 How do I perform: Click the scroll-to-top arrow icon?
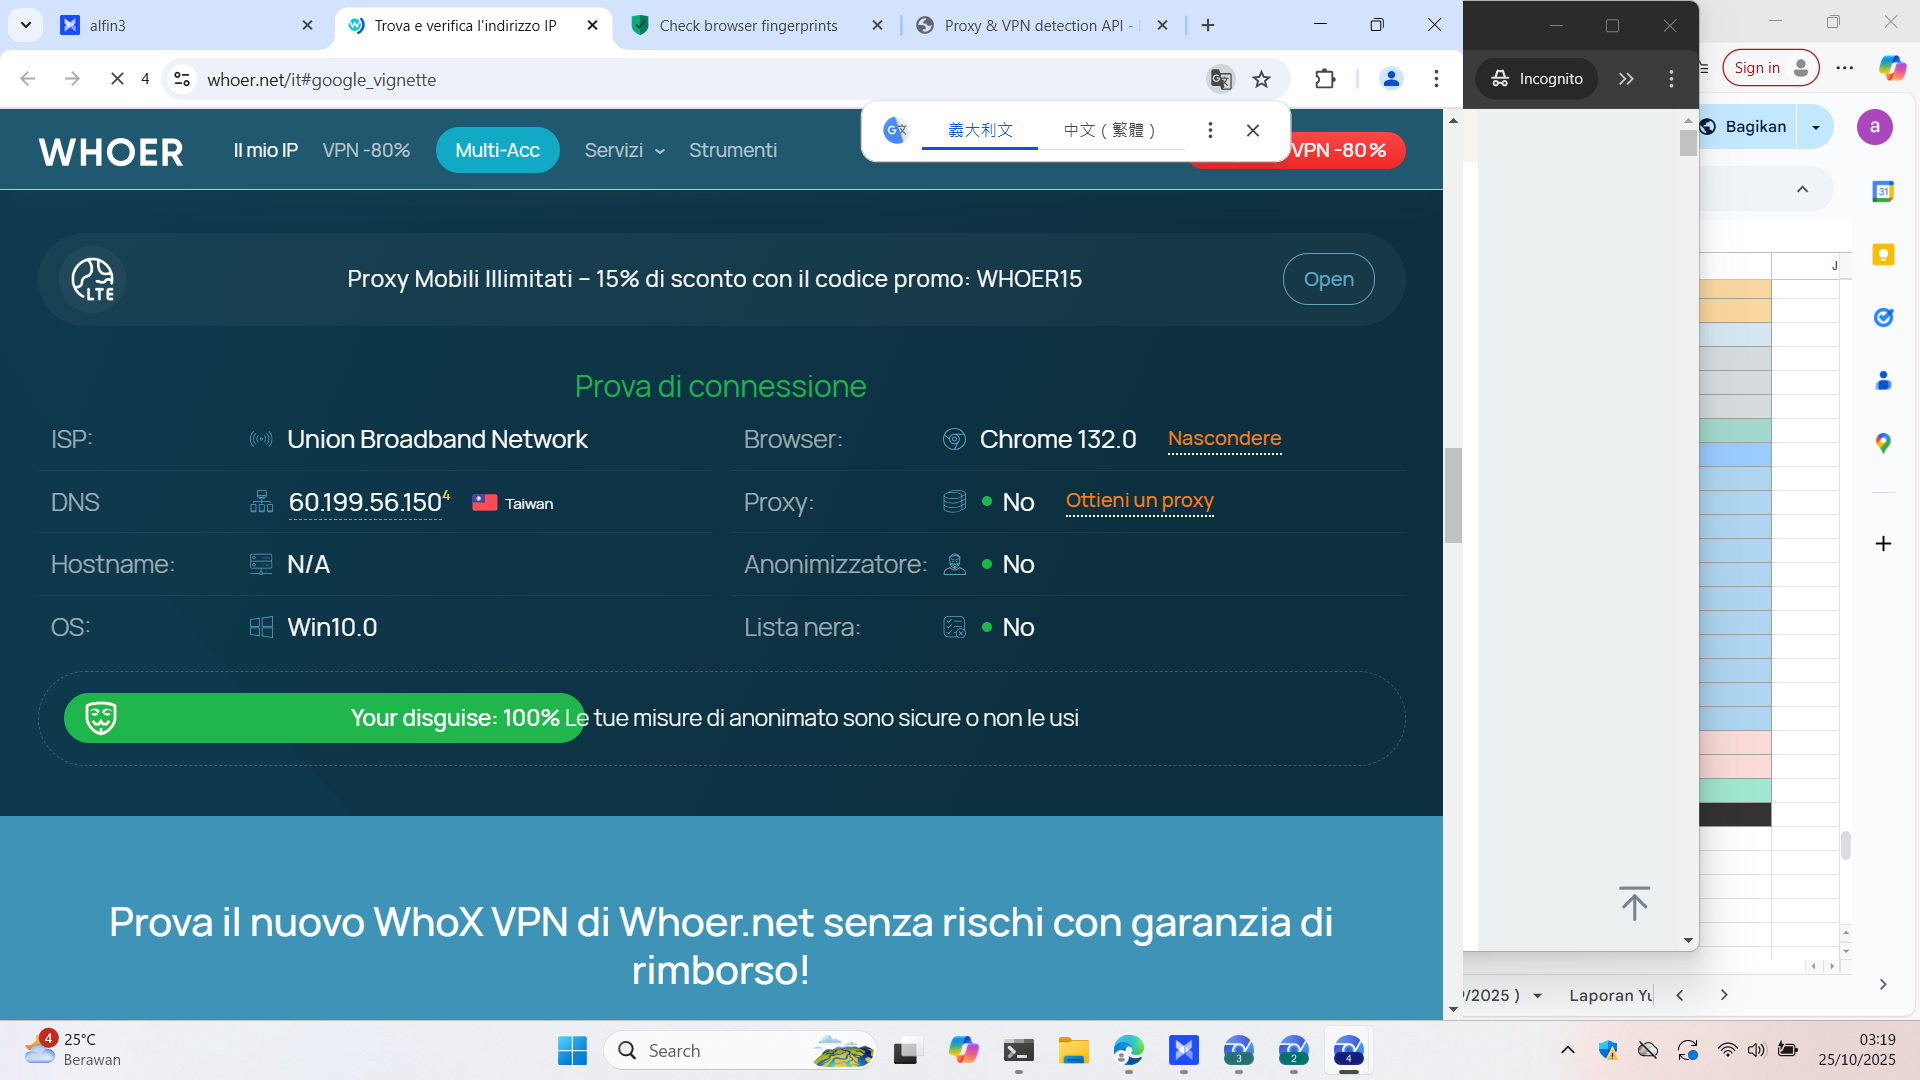(1634, 903)
